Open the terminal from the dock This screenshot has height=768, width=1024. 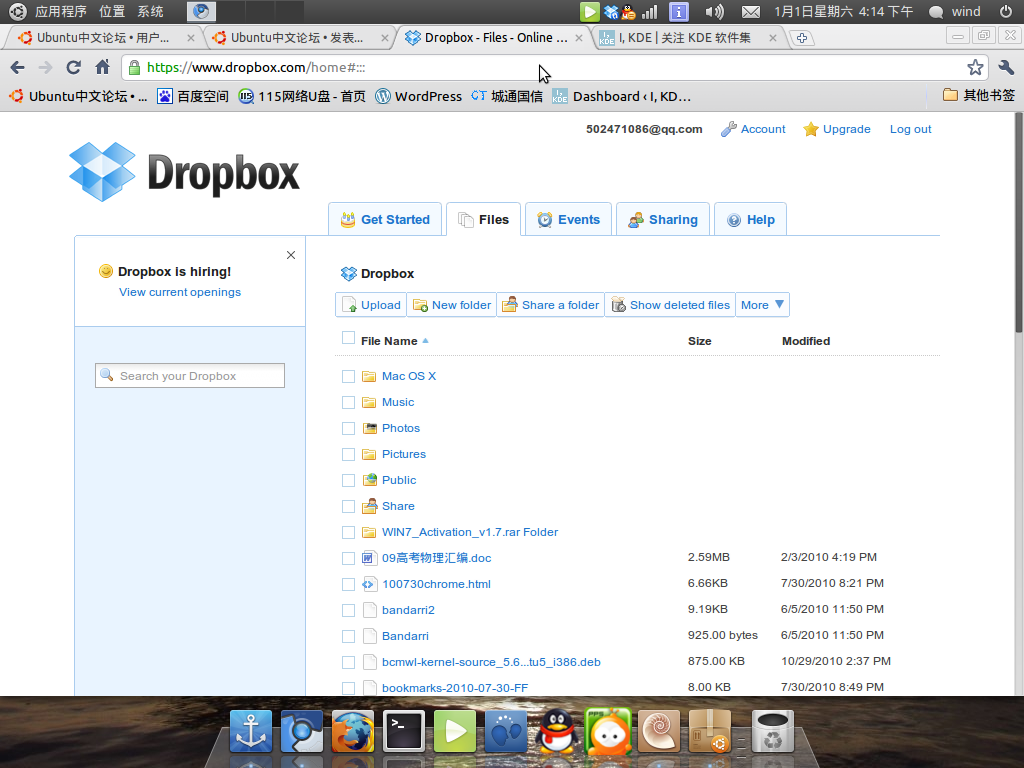point(404,731)
